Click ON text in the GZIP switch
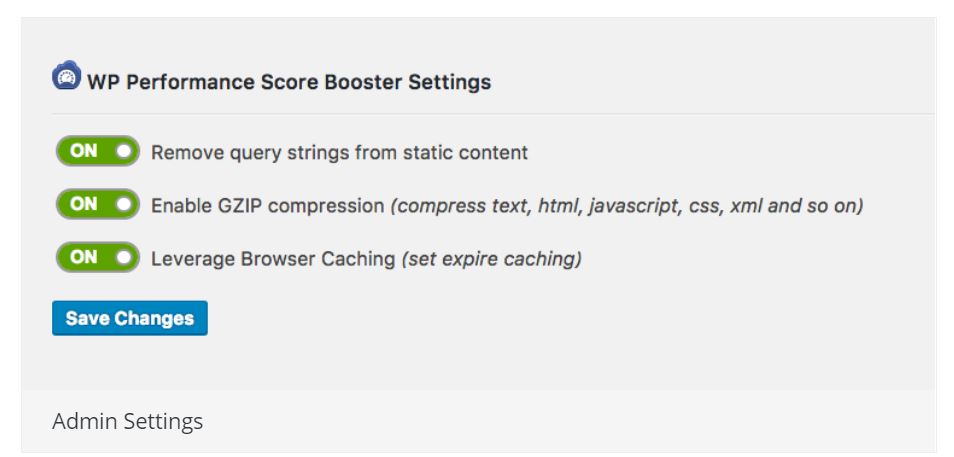Screen dimensions: 954x457 (83, 204)
